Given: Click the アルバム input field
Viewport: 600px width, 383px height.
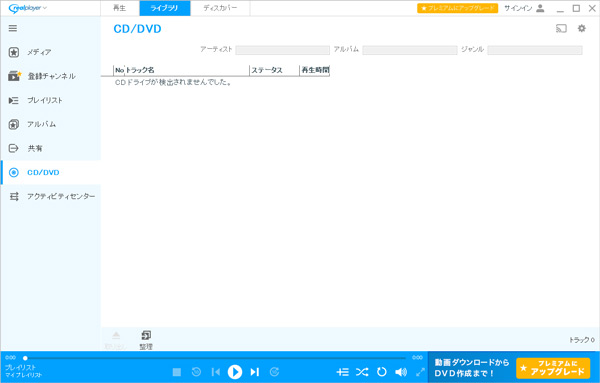Looking at the screenshot, I should (x=410, y=50).
